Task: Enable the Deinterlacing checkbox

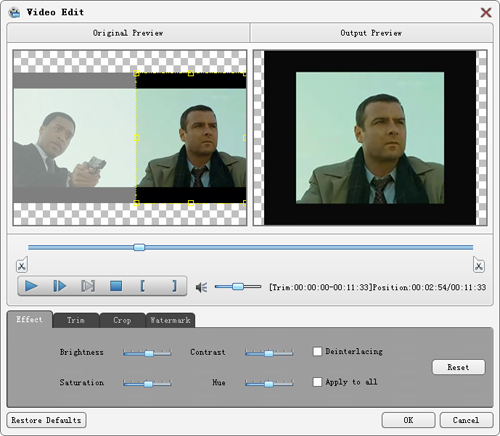Action: [x=317, y=351]
